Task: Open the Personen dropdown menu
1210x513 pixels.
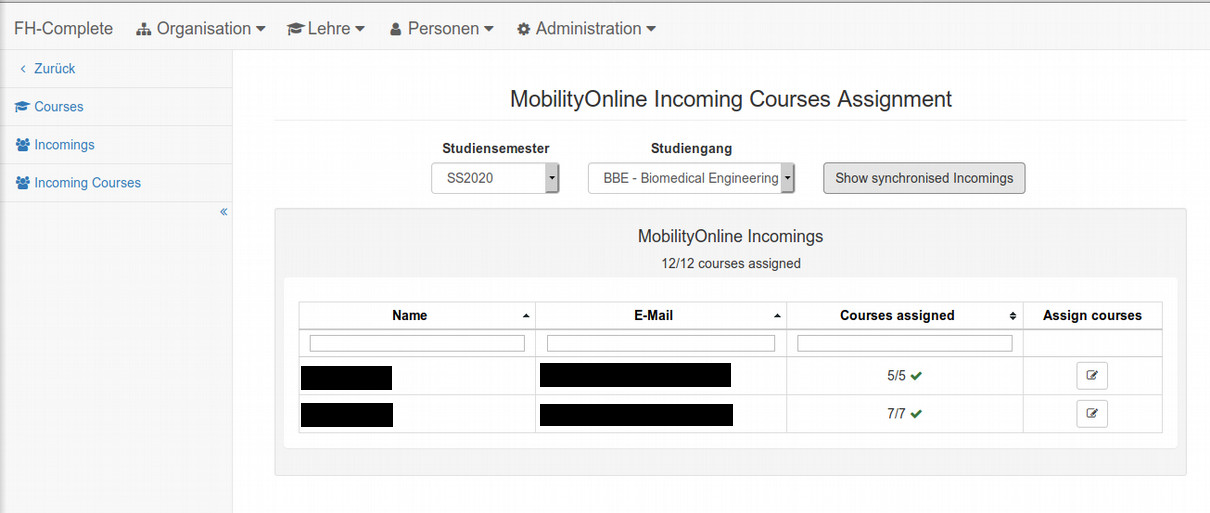Action: (441, 29)
